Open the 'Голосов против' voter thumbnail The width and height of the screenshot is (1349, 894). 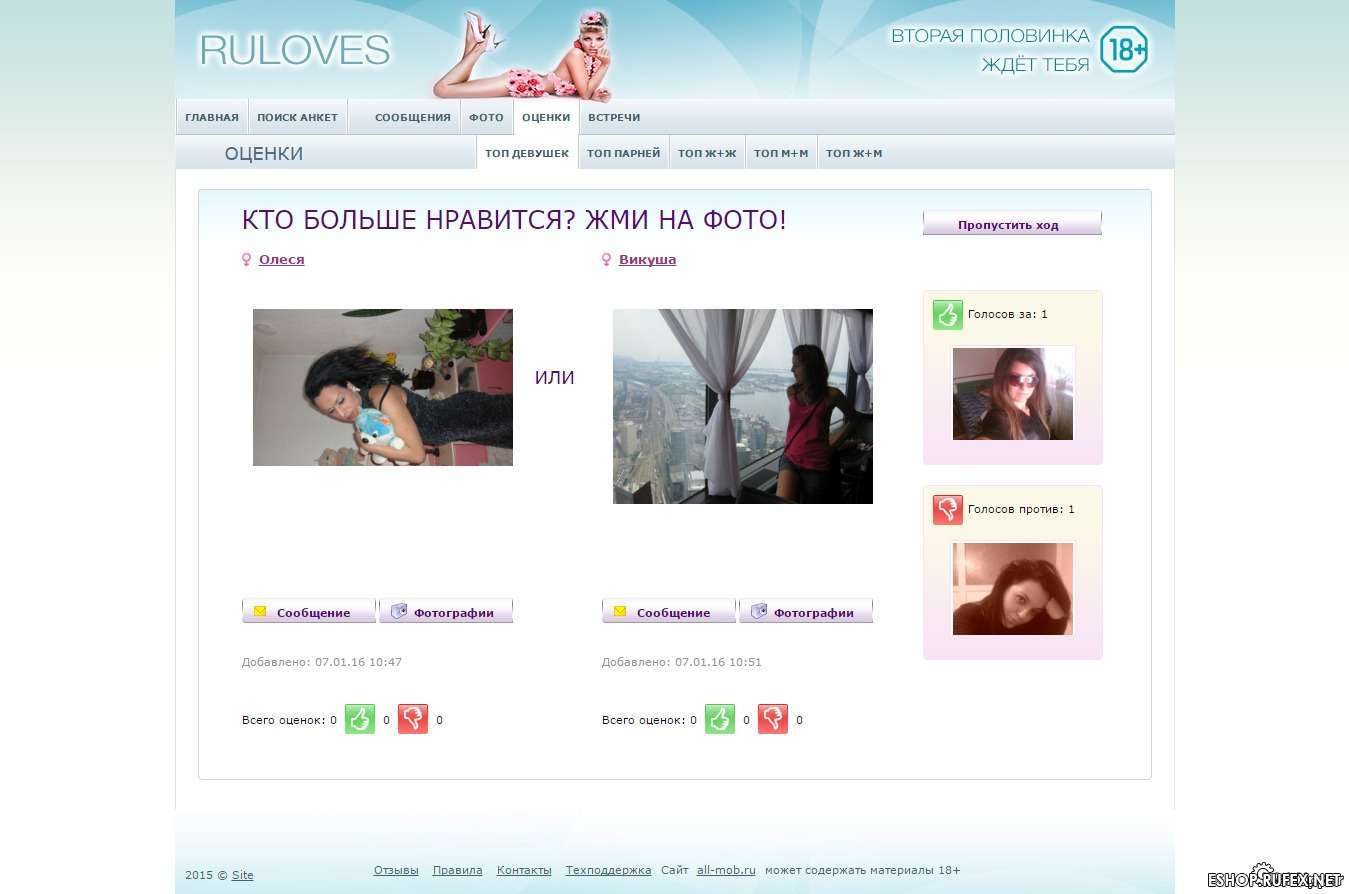click(1013, 589)
